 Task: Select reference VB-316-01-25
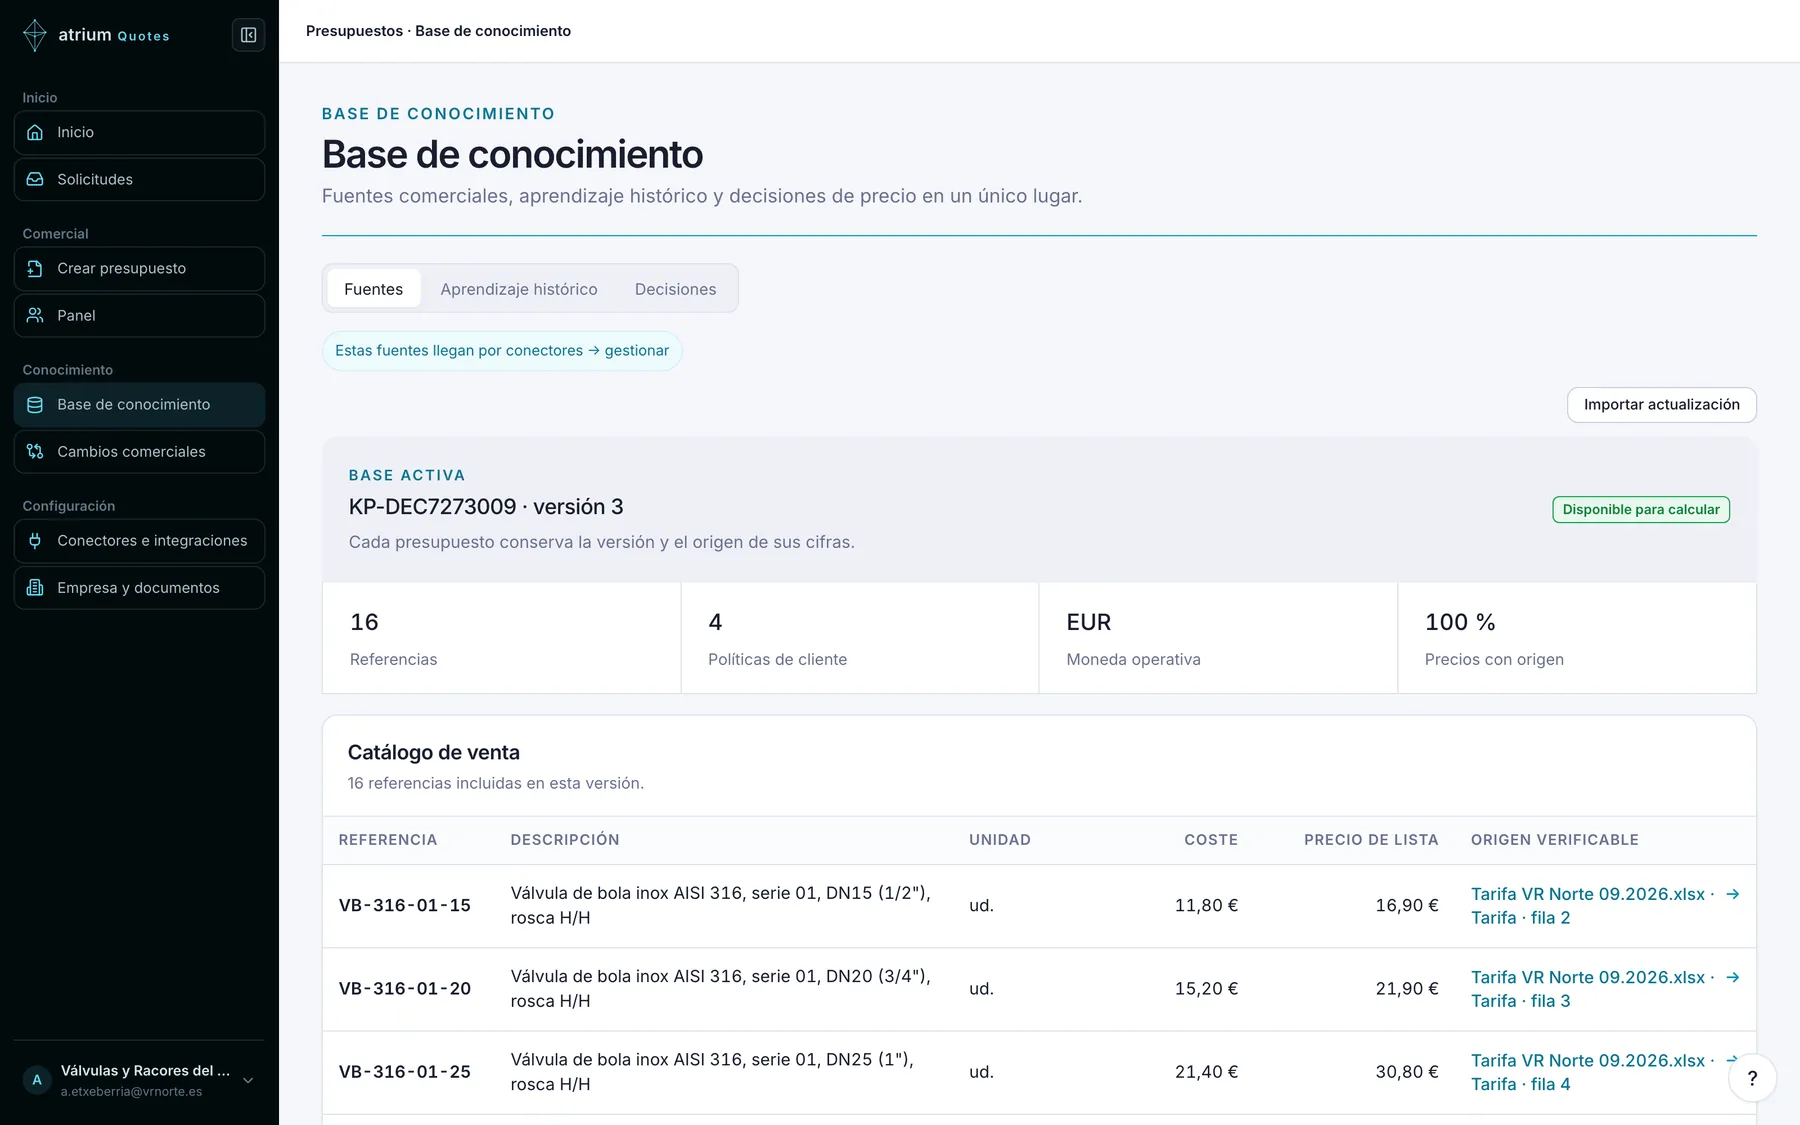[x=404, y=1071]
